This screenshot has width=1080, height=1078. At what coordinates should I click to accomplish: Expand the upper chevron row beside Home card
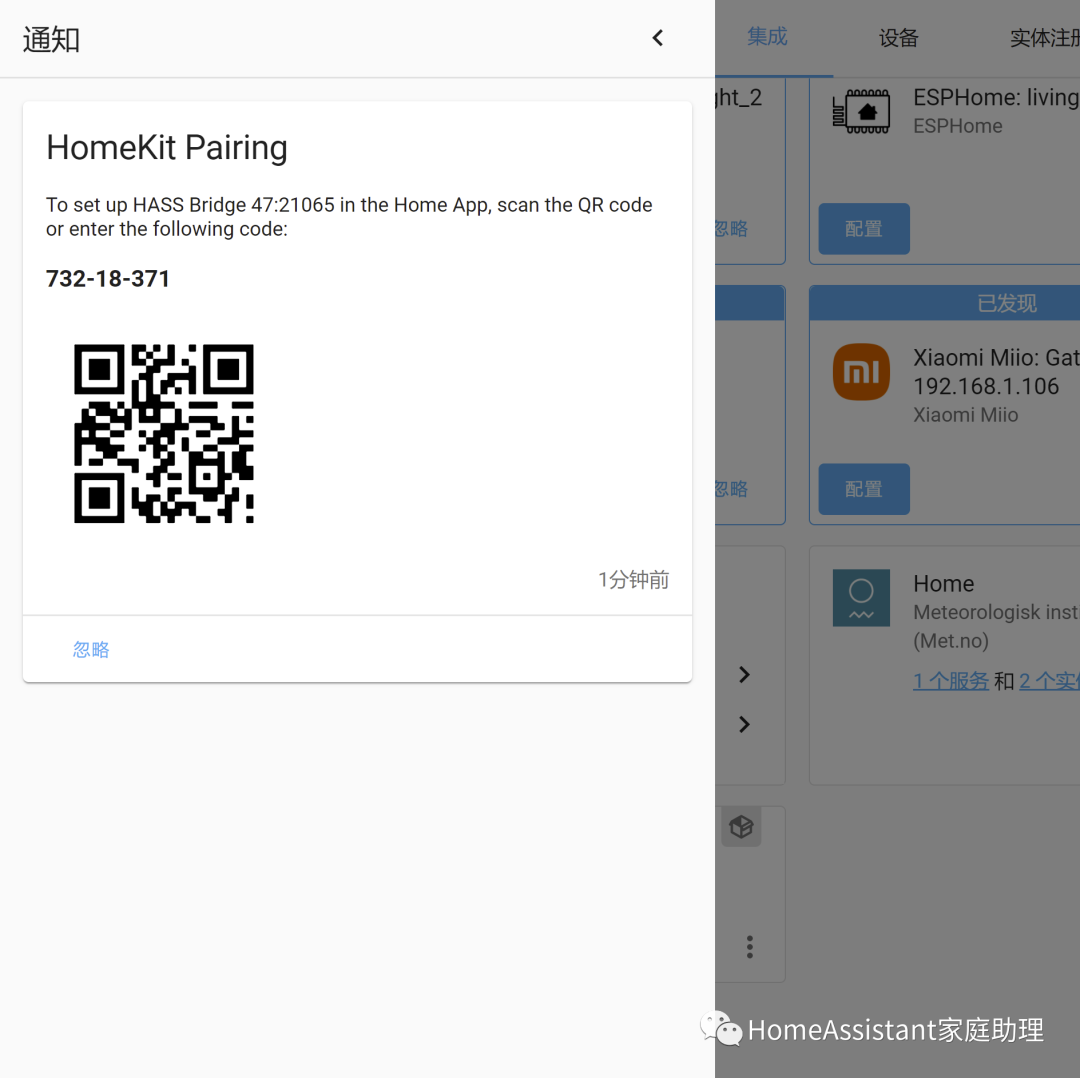point(744,675)
